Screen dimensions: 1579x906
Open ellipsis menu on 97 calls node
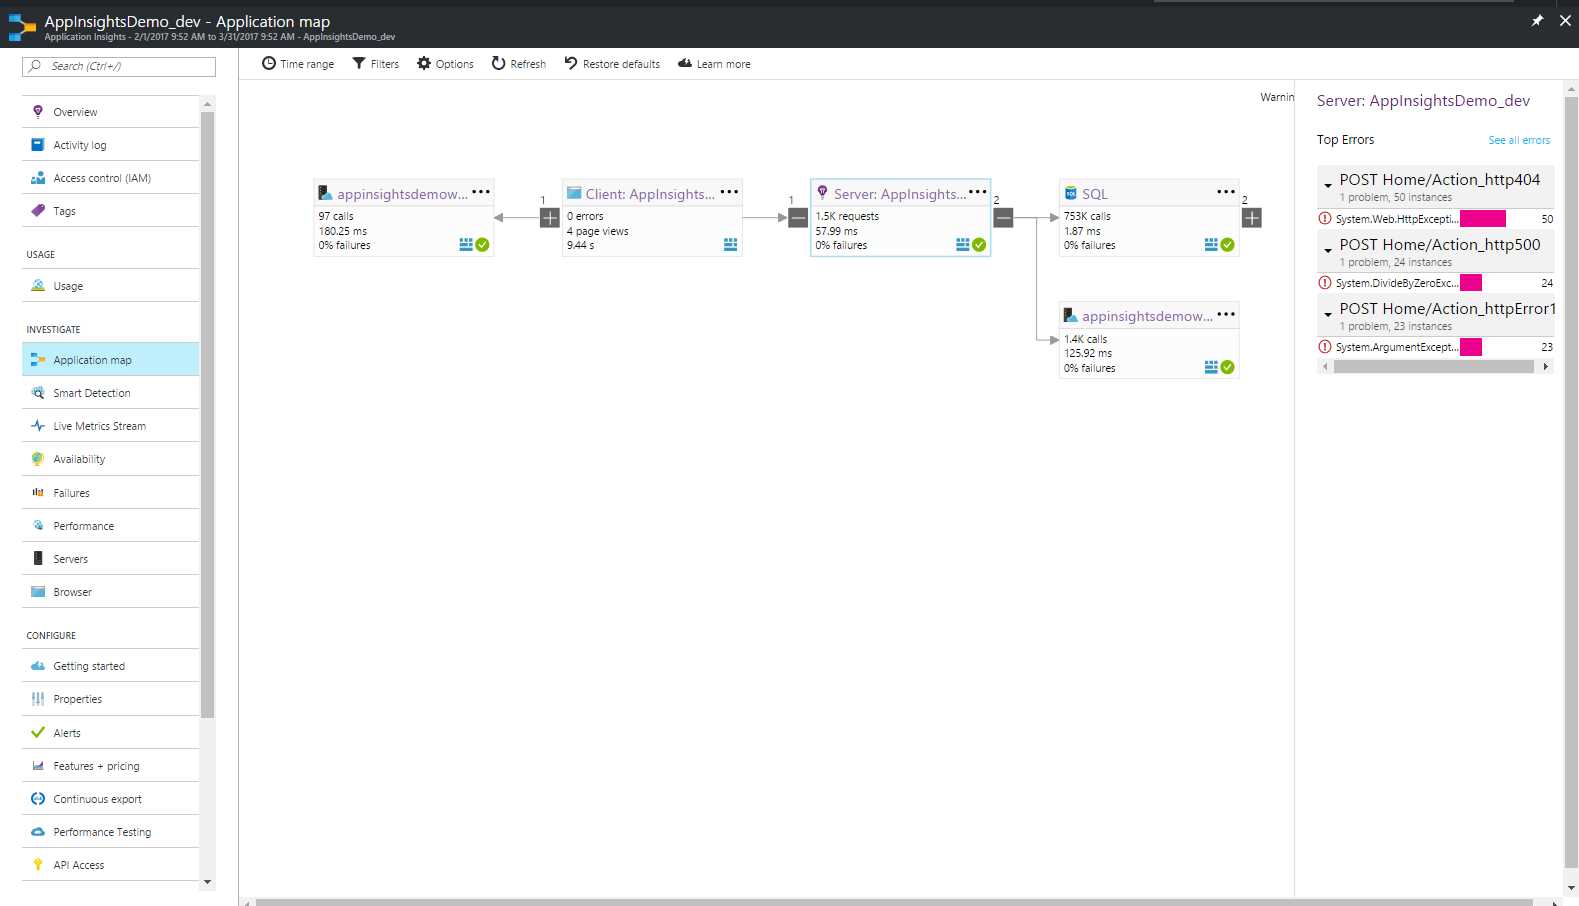pos(481,192)
